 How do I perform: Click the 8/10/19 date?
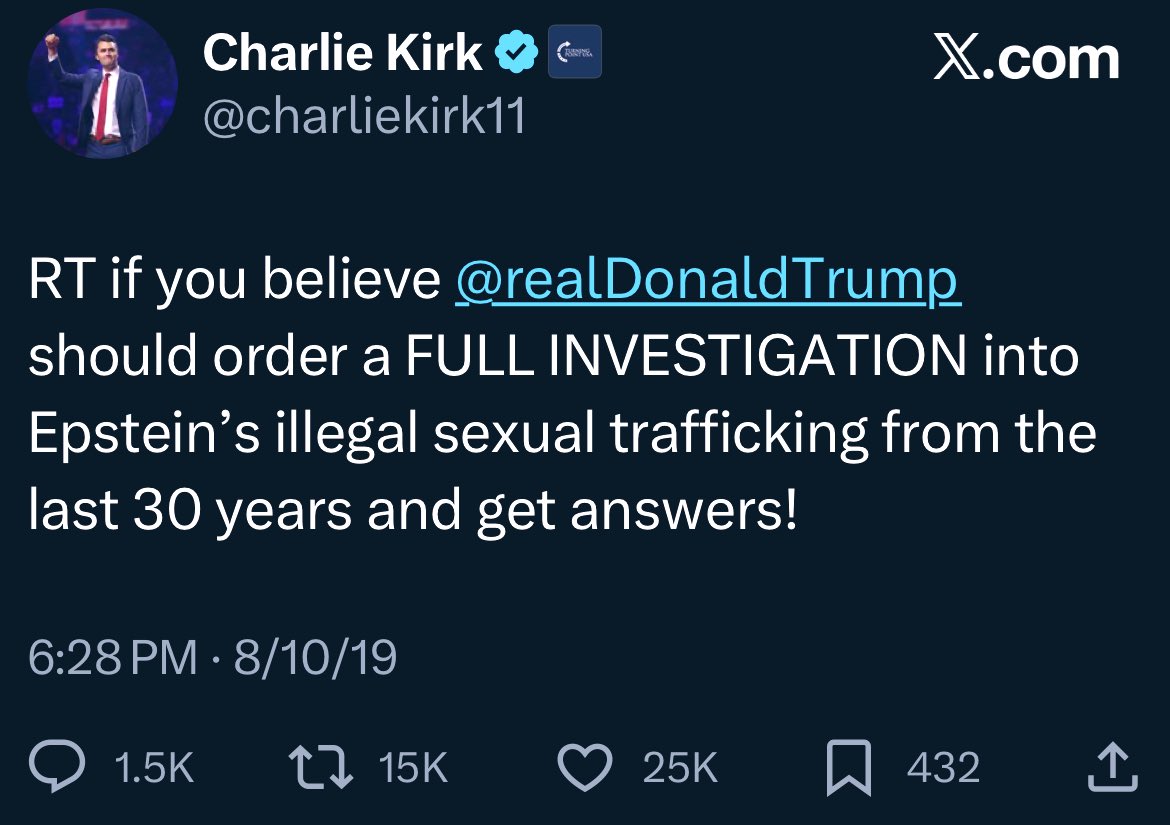click(x=315, y=657)
